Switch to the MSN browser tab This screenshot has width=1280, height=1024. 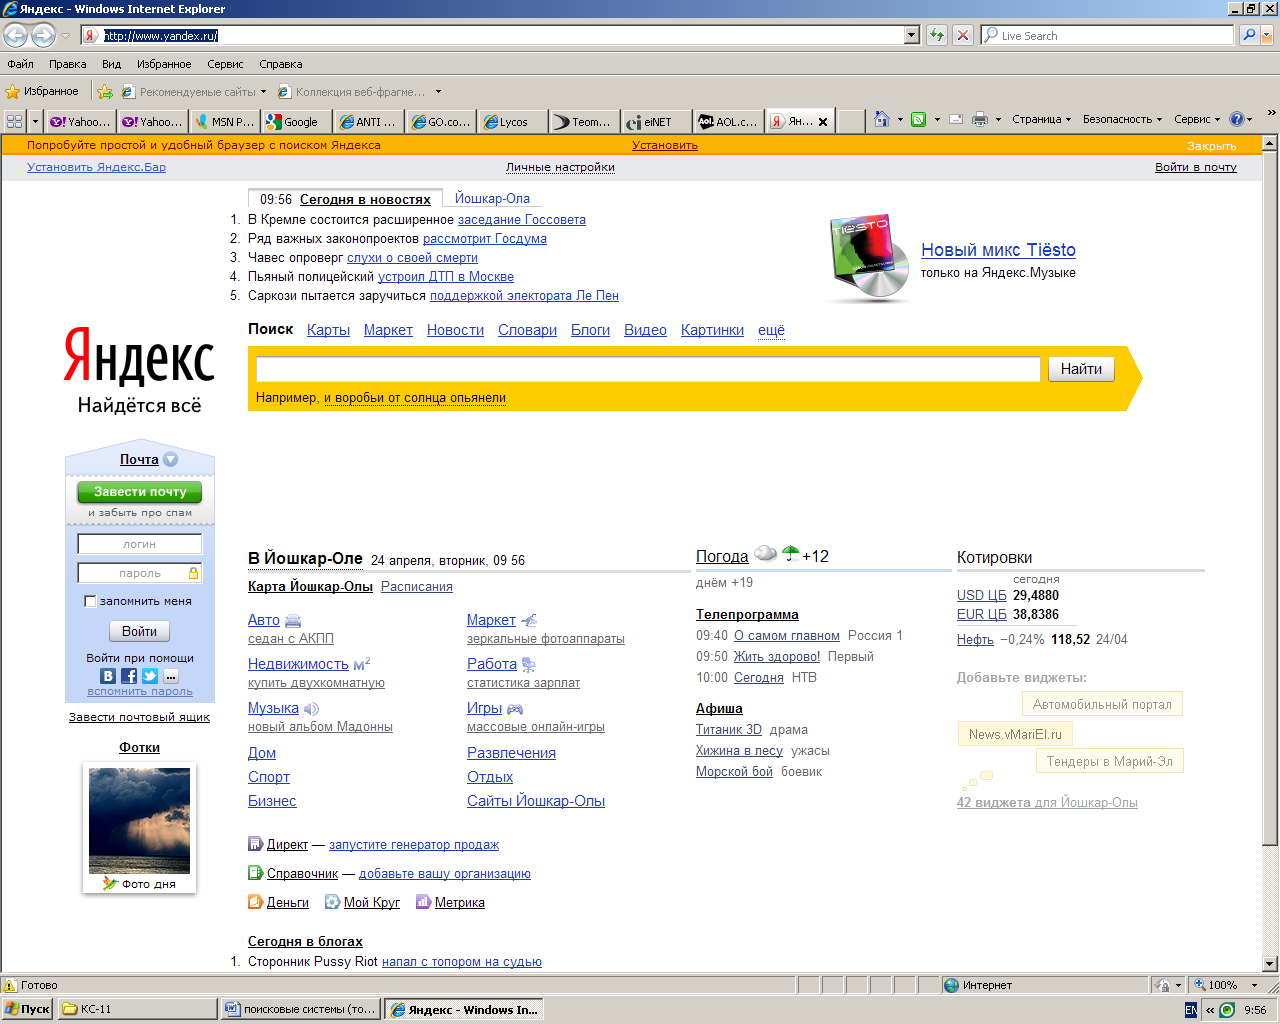225,121
